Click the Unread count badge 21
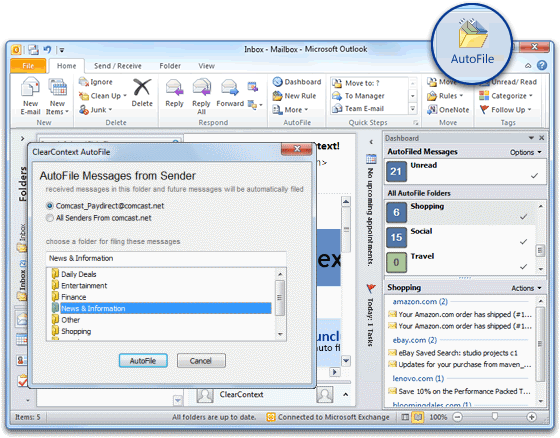 [396, 171]
